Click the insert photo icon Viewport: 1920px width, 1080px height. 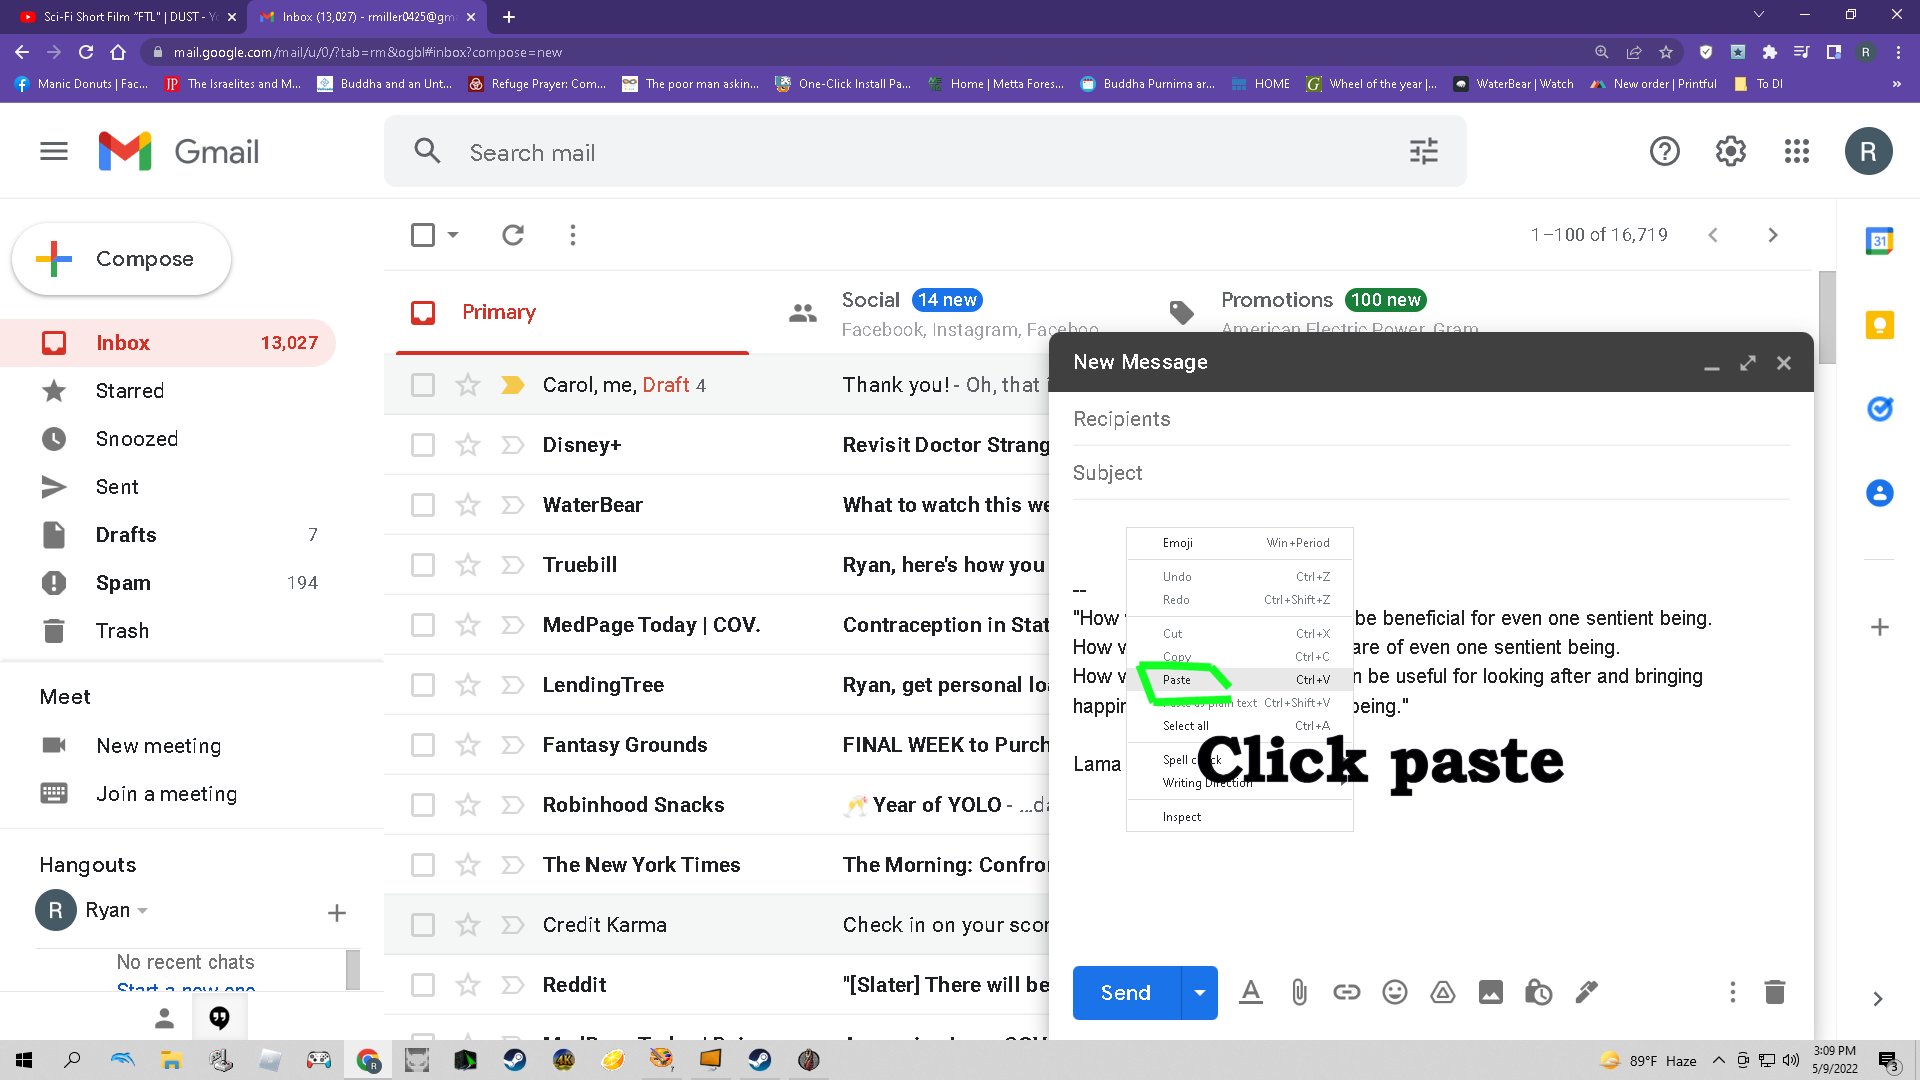[1490, 993]
